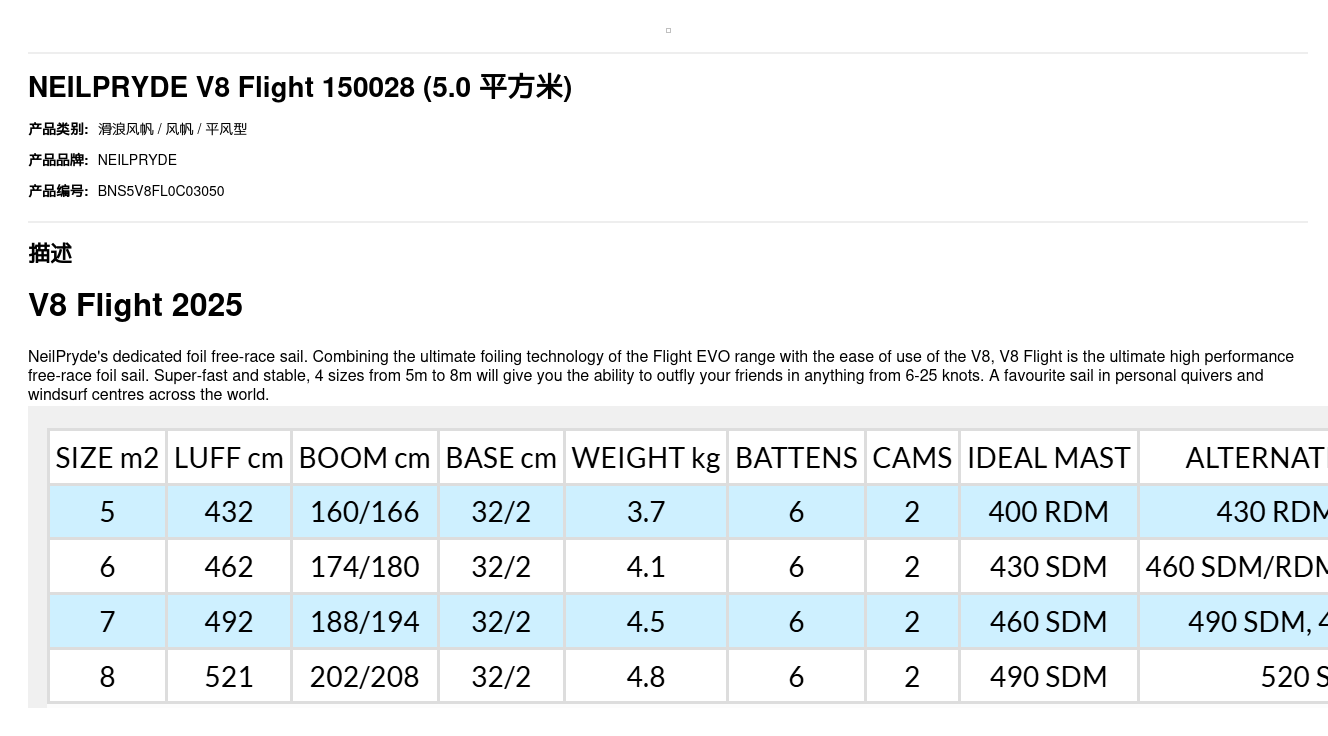Click the IDEAL MAST column header
Screen dimensions: 1328x736
1048,458
